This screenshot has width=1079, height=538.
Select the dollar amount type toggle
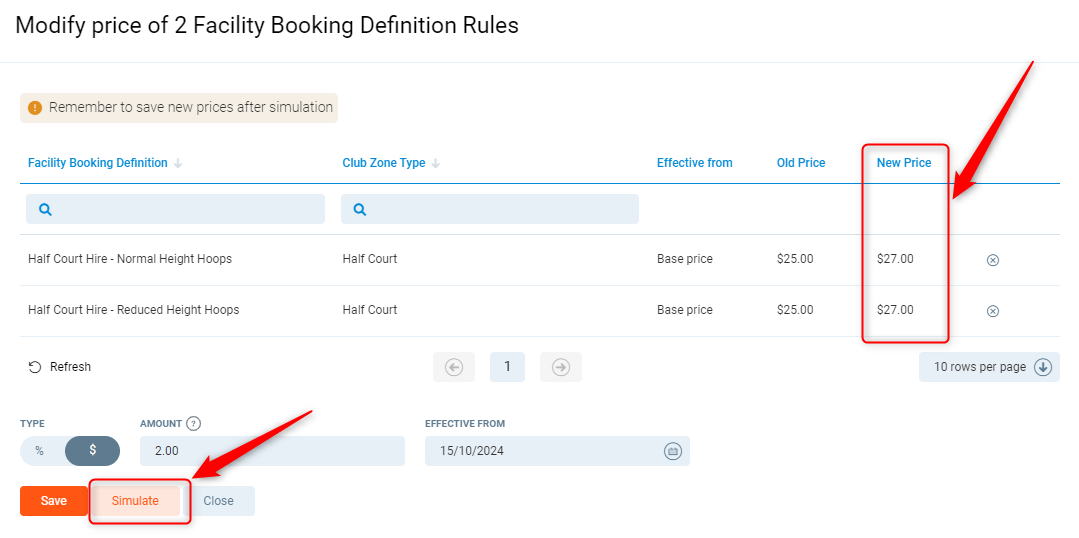tap(92, 451)
